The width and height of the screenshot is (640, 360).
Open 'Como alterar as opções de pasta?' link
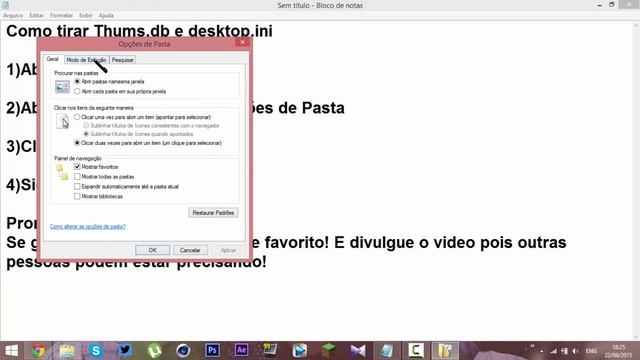pyautogui.click(x=88, y=226)
